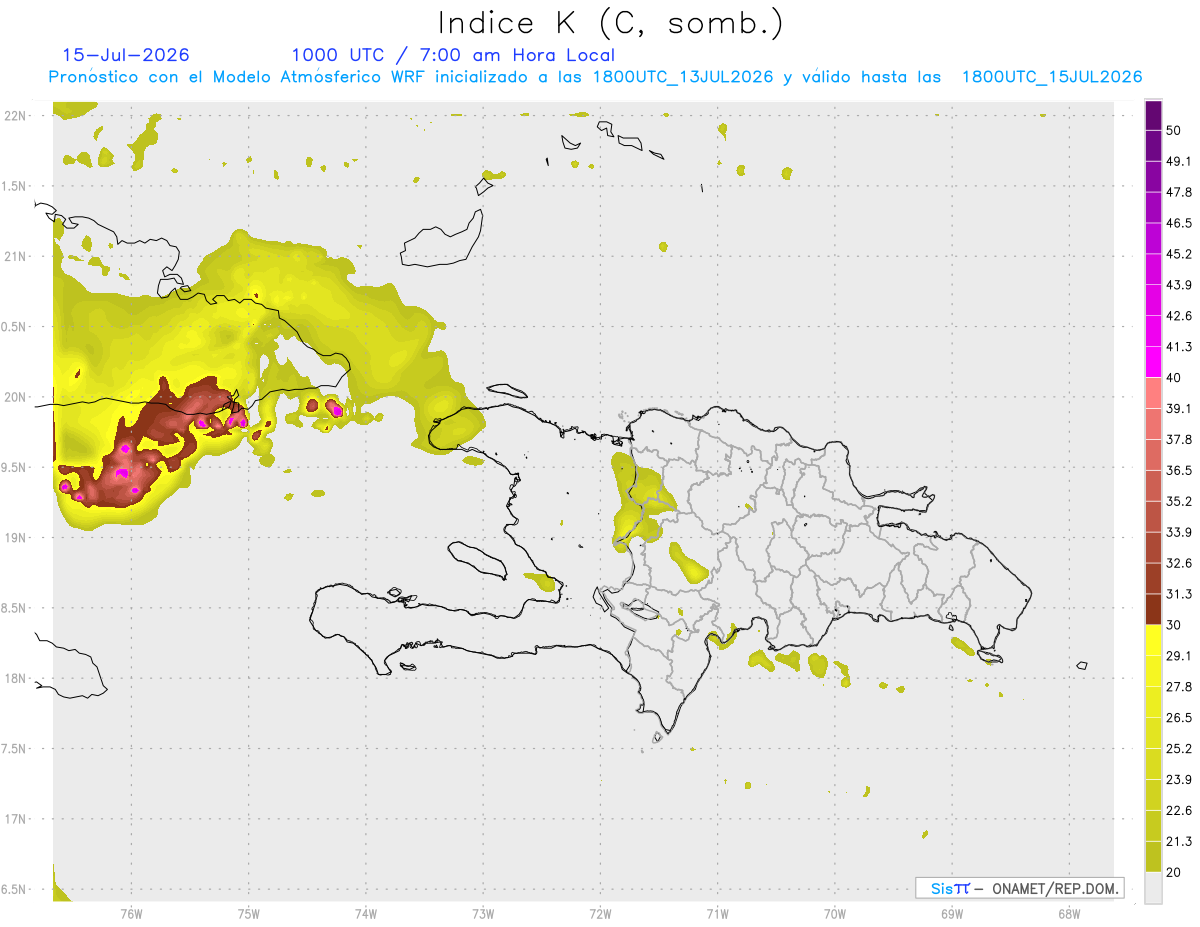The height and width of the screenshot is (927, 1200).
Task: Select the swatch between 45.2 and 46.5
Action: click(1154, 239)
